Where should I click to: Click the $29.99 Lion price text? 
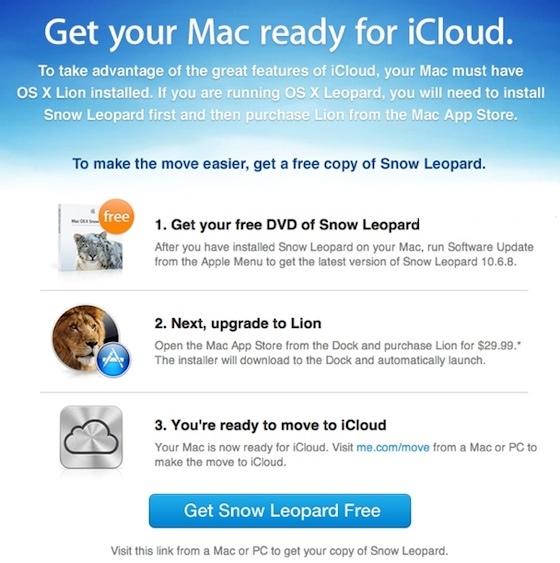(497, 346)
